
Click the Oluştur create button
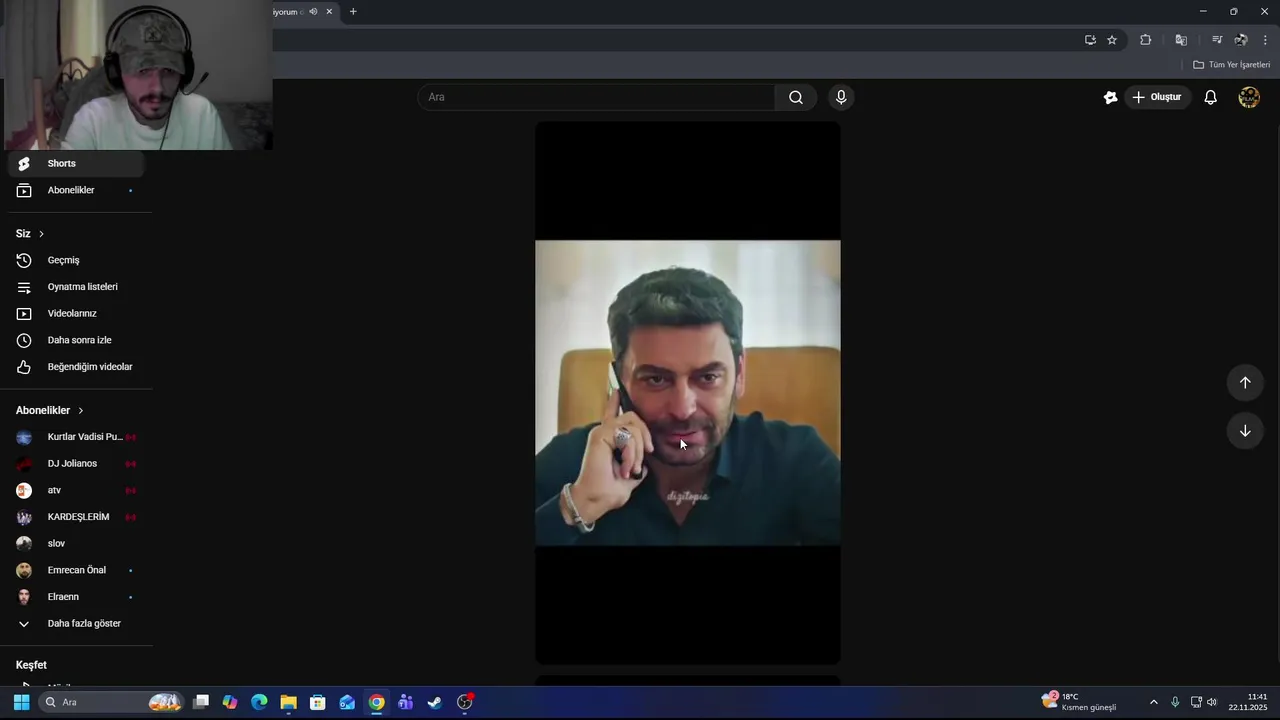[x=1157, y=97]
